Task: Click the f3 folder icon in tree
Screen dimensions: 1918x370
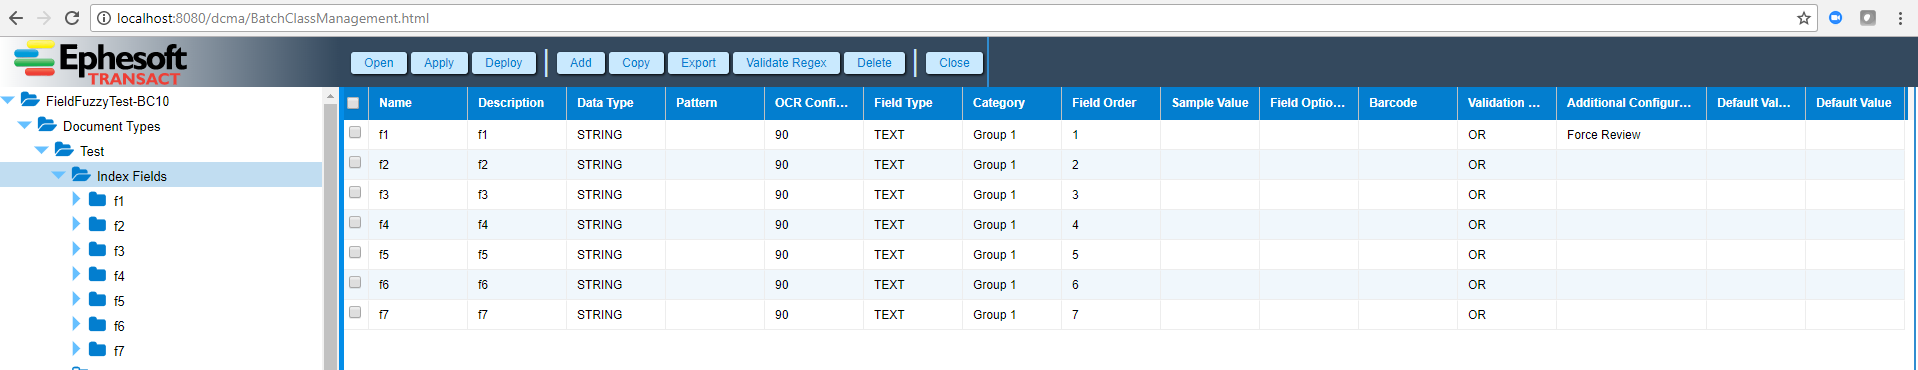Action: click(97, 249)
